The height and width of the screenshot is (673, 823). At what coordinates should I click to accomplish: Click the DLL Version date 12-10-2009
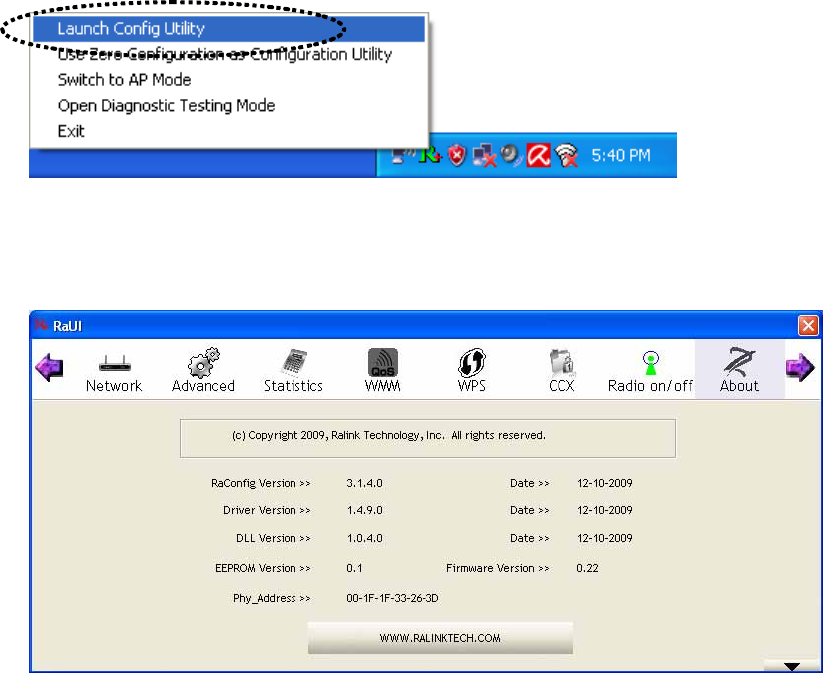605,539
